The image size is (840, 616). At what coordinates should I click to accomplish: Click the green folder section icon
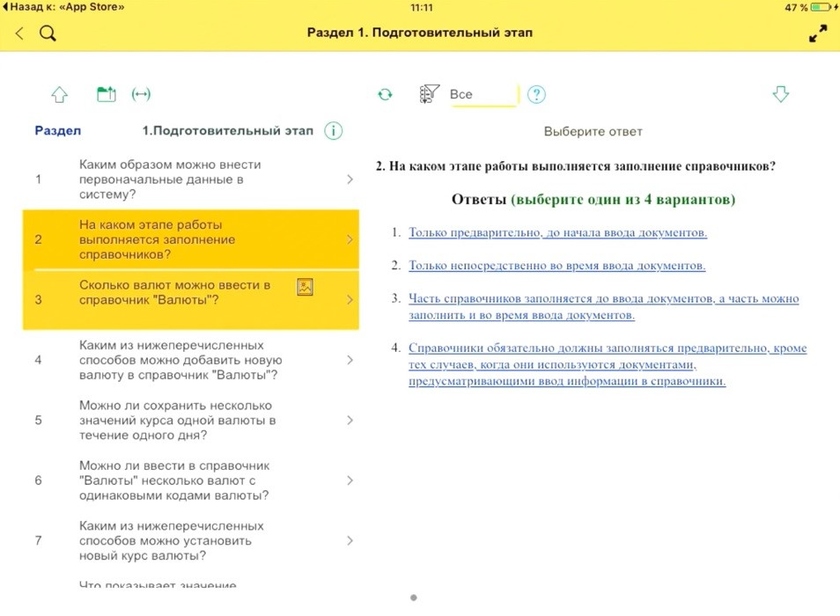[106, 94]
